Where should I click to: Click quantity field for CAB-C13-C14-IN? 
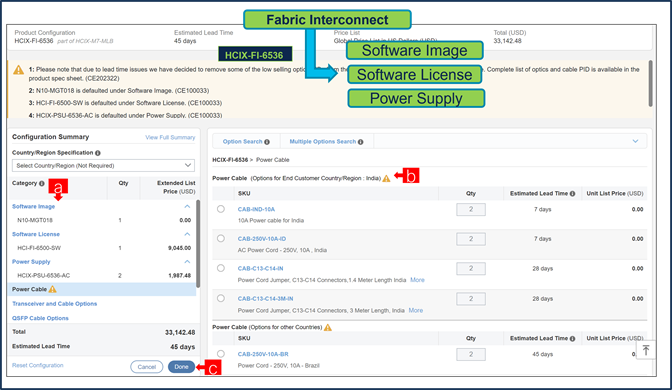471,269
